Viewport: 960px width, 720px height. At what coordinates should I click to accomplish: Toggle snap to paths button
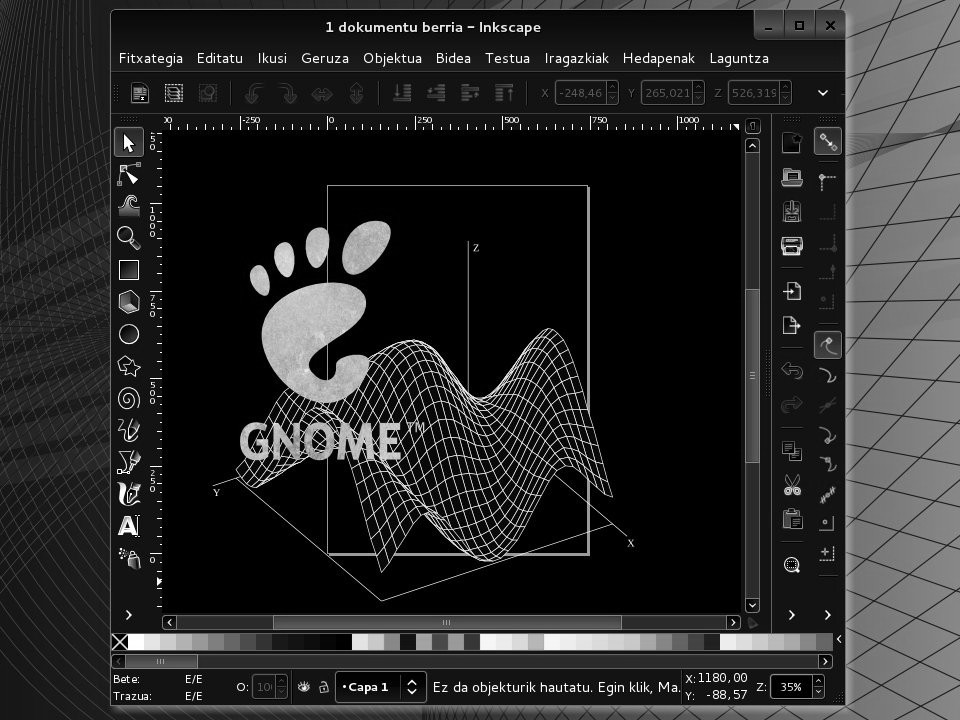coord(828,375)
